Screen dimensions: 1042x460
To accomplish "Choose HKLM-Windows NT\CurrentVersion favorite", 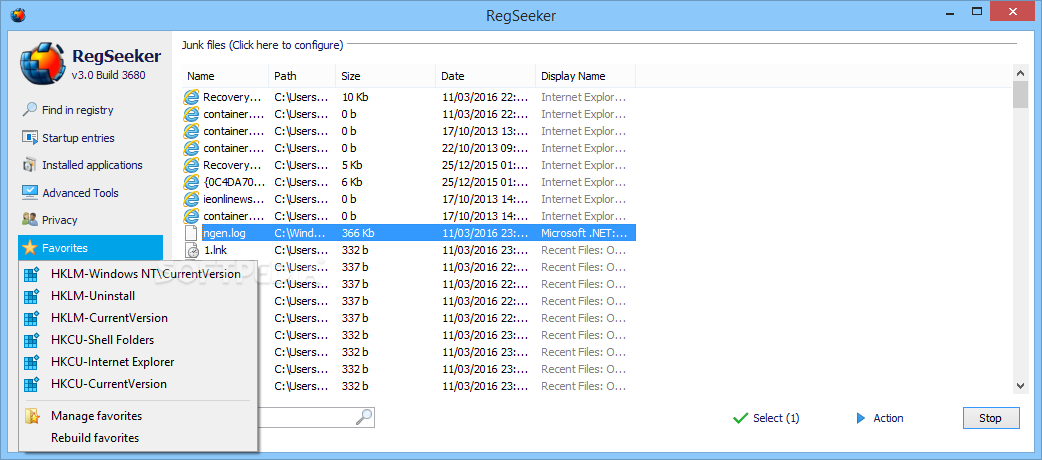I will (x=138, y=274).
